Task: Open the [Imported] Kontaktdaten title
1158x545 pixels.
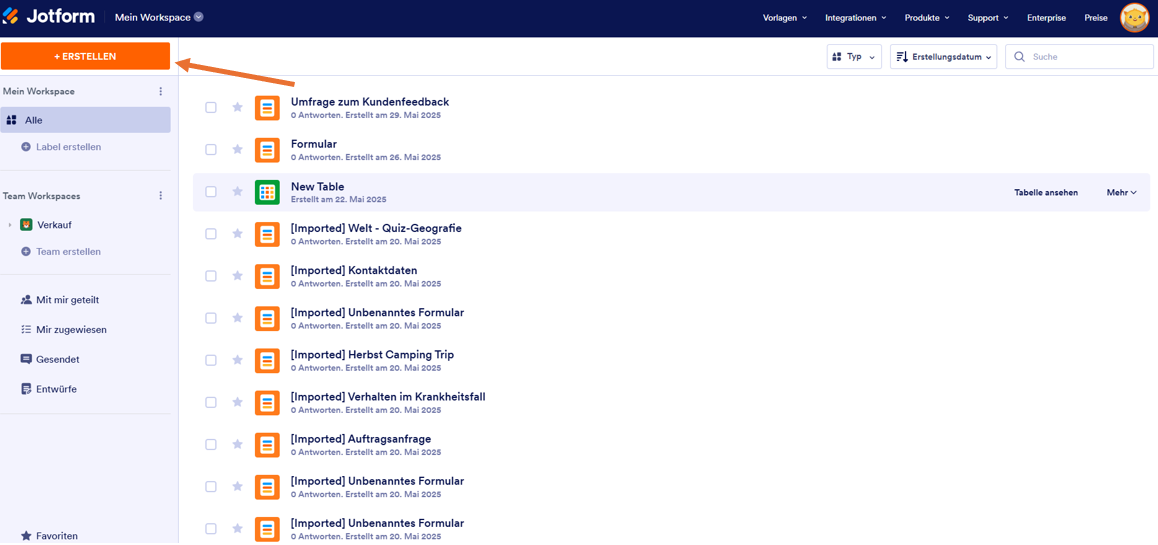Action: 354,270
